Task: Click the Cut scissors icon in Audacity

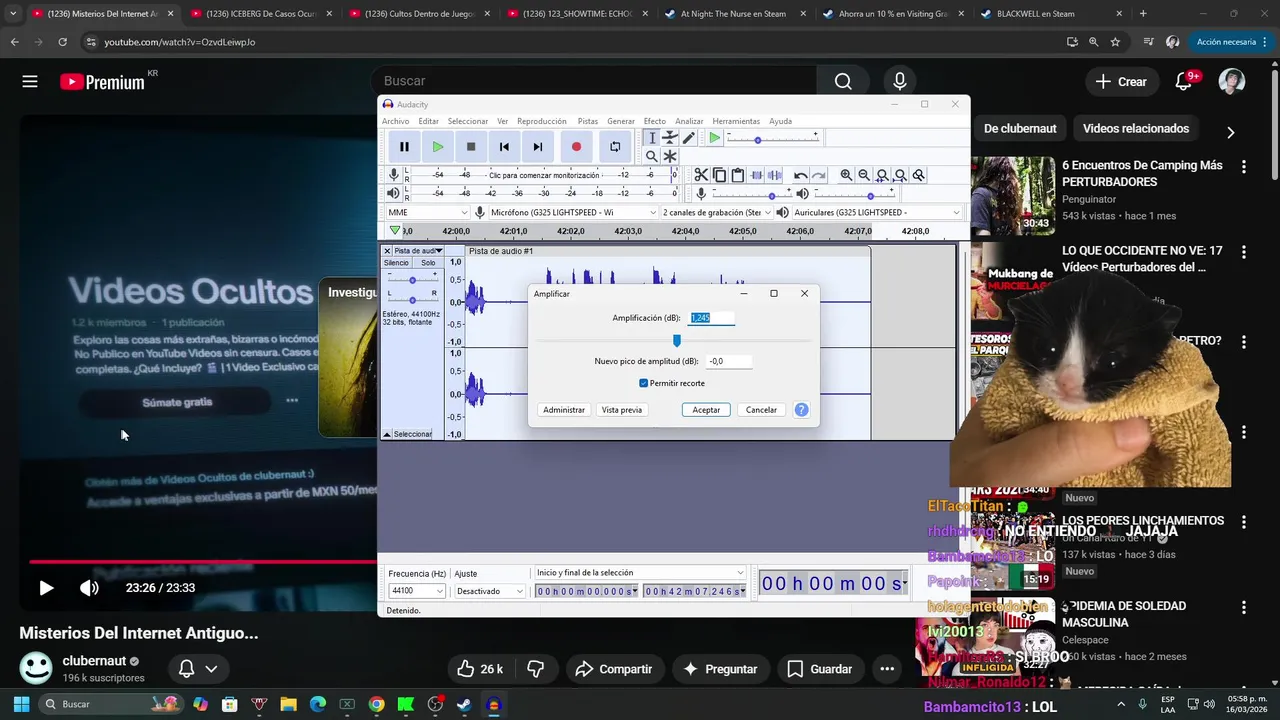Action: 701,175
